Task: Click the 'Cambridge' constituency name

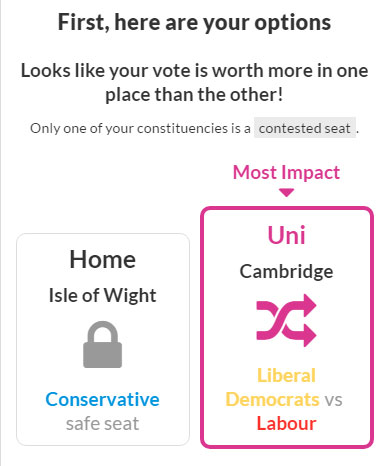Action: 286,272
